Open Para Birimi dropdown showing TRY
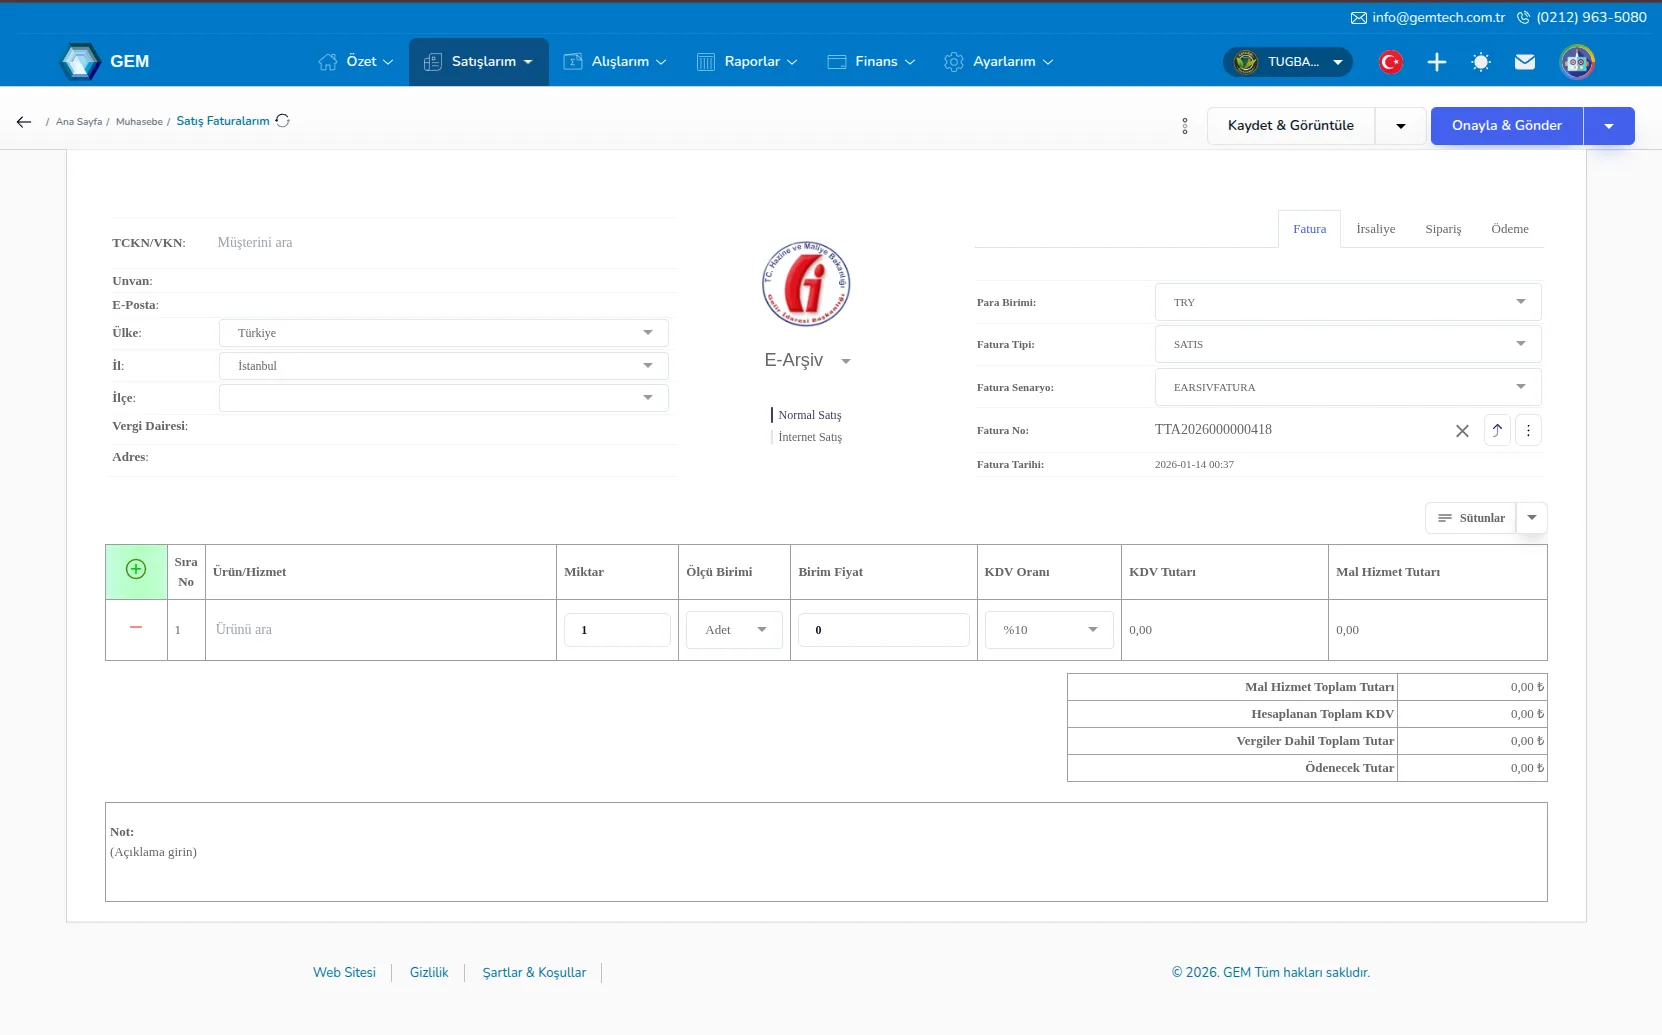This screenshot has height=1035, width=1662. (x=1348, y=302)
